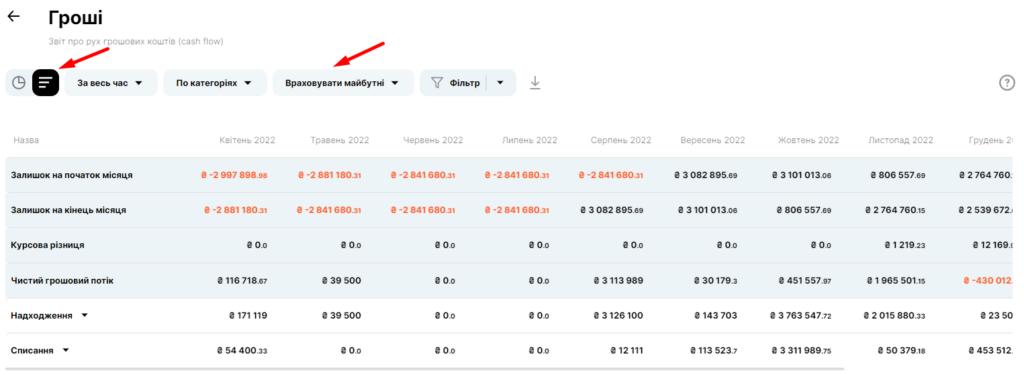Click the ₴ -2 997 898.98 value
The height and width of the screenshot is (375, 1024).
(234, 175)
